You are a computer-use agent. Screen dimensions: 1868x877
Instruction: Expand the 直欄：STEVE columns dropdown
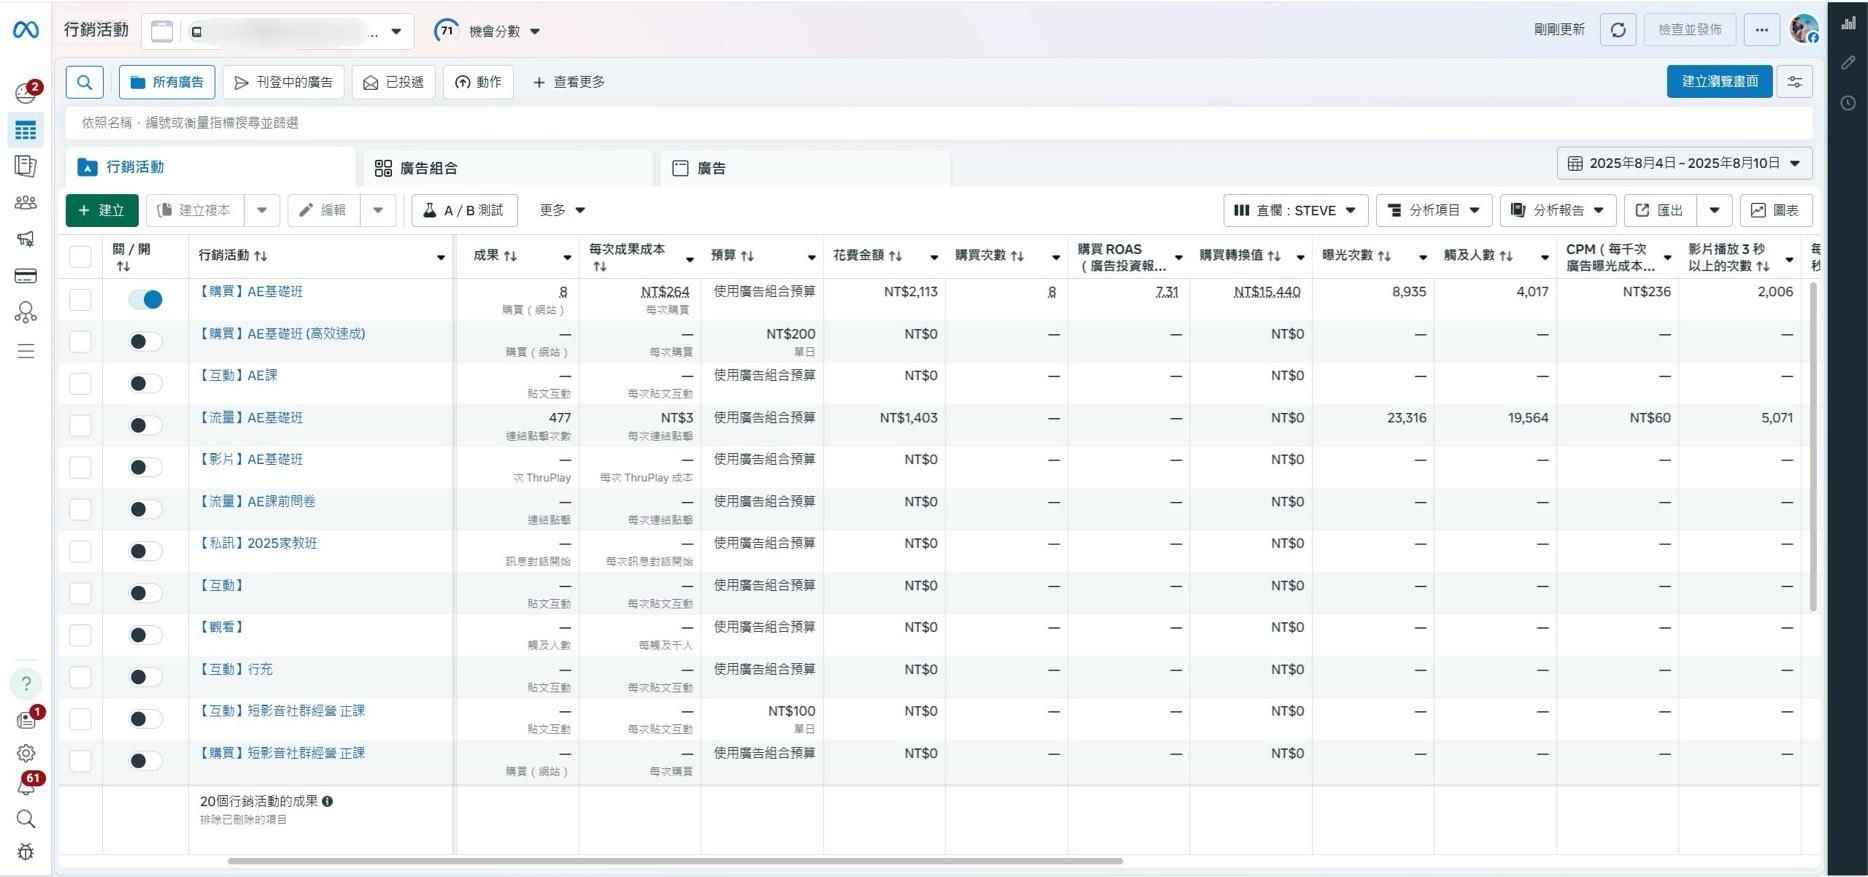click(1295, 210)
